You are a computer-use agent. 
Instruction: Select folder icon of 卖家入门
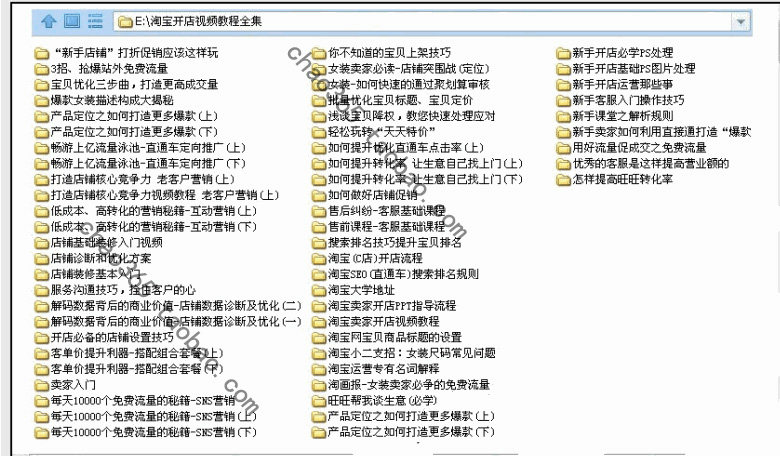(x=42, y=385)
